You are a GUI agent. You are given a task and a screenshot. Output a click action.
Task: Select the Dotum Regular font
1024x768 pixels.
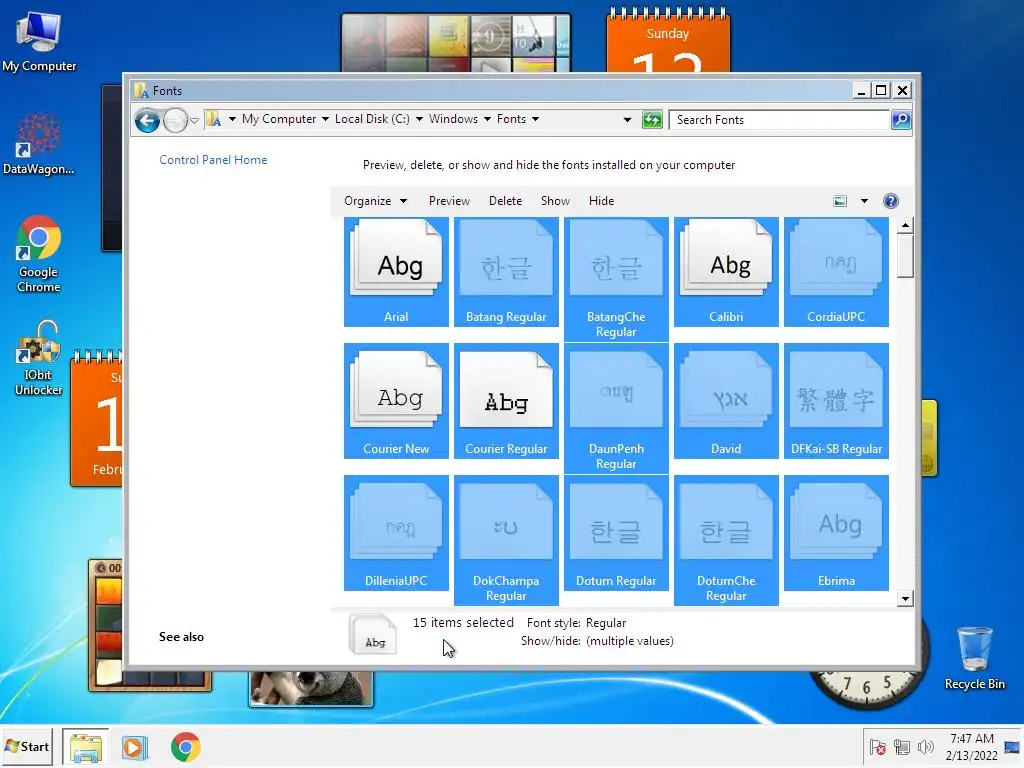pyautogui.click(x=616, y=533)
